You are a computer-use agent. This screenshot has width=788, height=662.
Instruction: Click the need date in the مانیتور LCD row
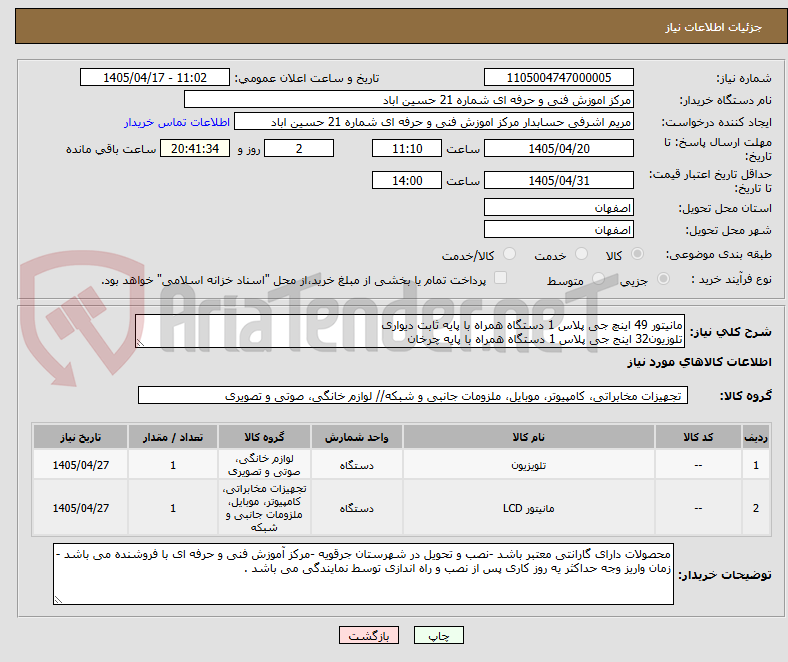tap(80, 508)
